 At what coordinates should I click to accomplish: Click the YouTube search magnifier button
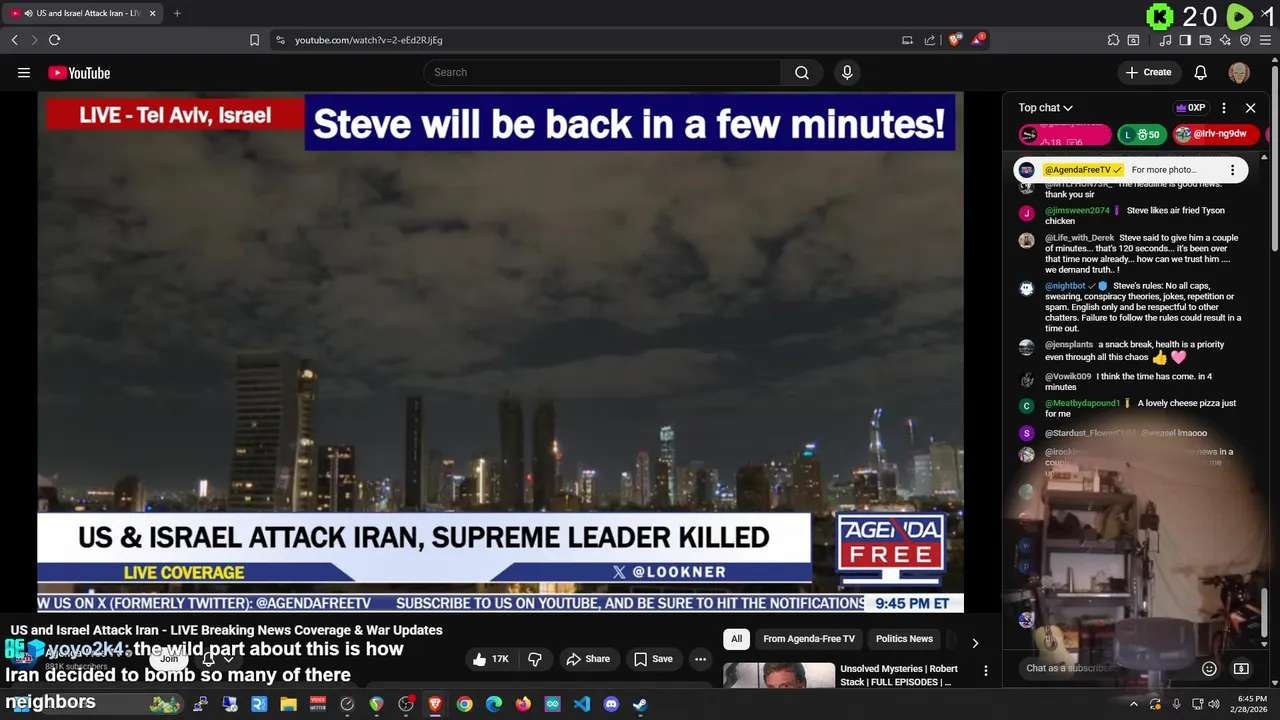point(802,72)
